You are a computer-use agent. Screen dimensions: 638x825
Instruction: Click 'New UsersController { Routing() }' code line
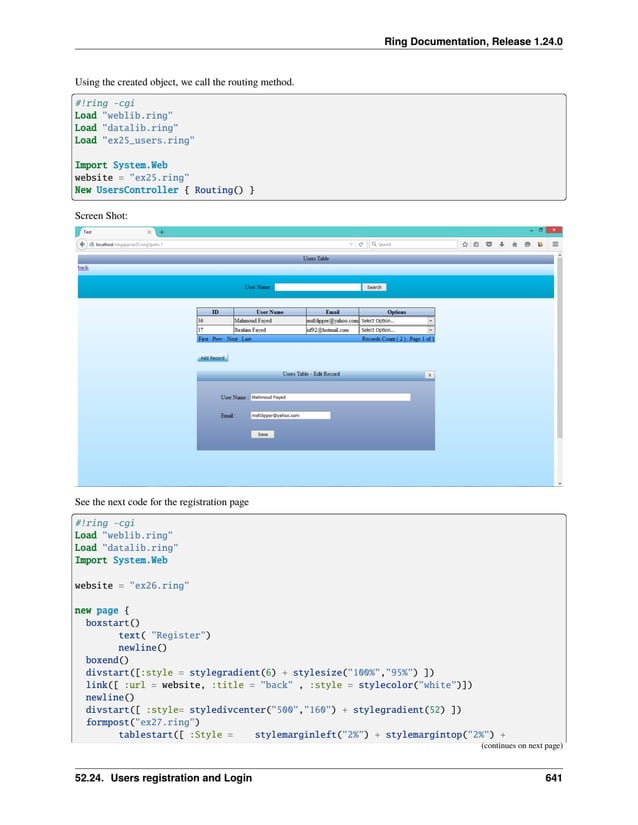pos(165,190)
